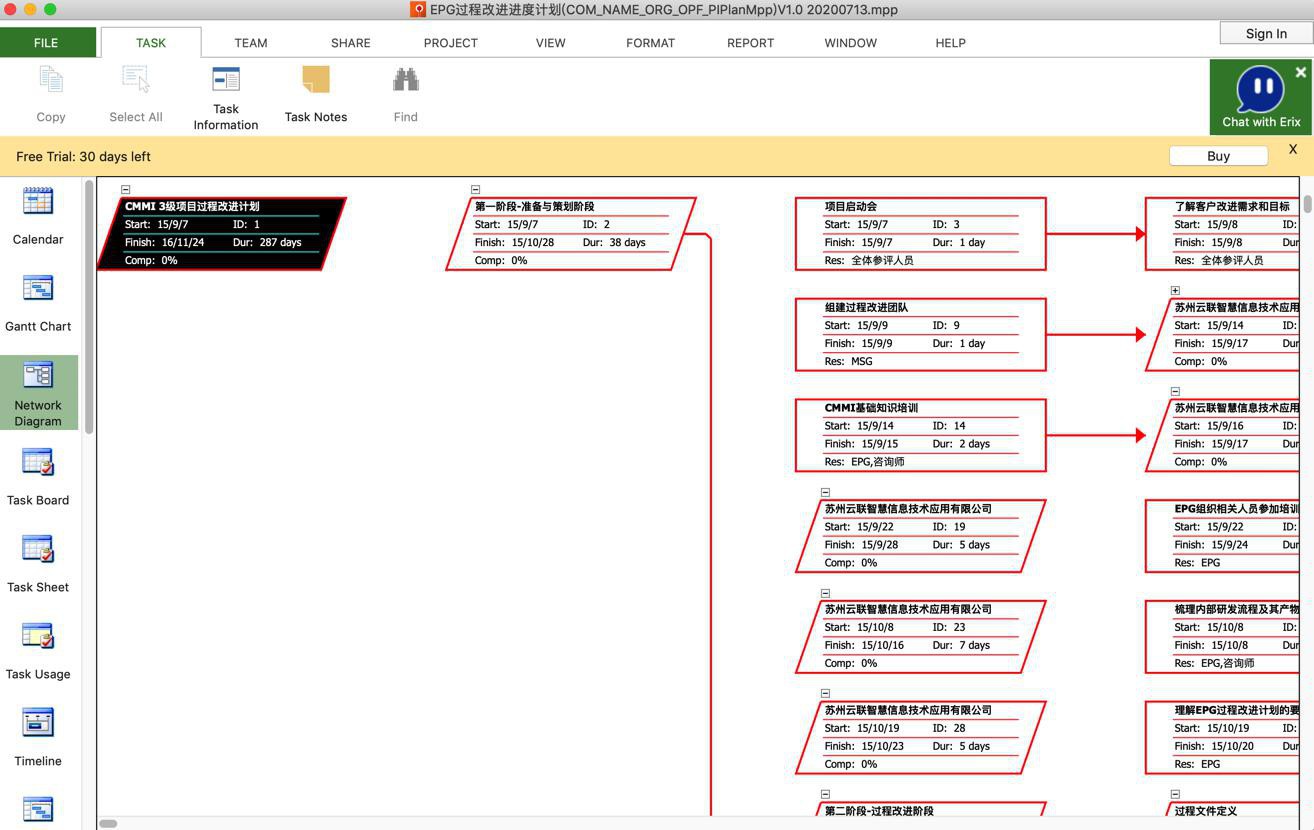1314x830 pixels.
Task: Collapse summary node with ID 19
Action: click(826, 492)
